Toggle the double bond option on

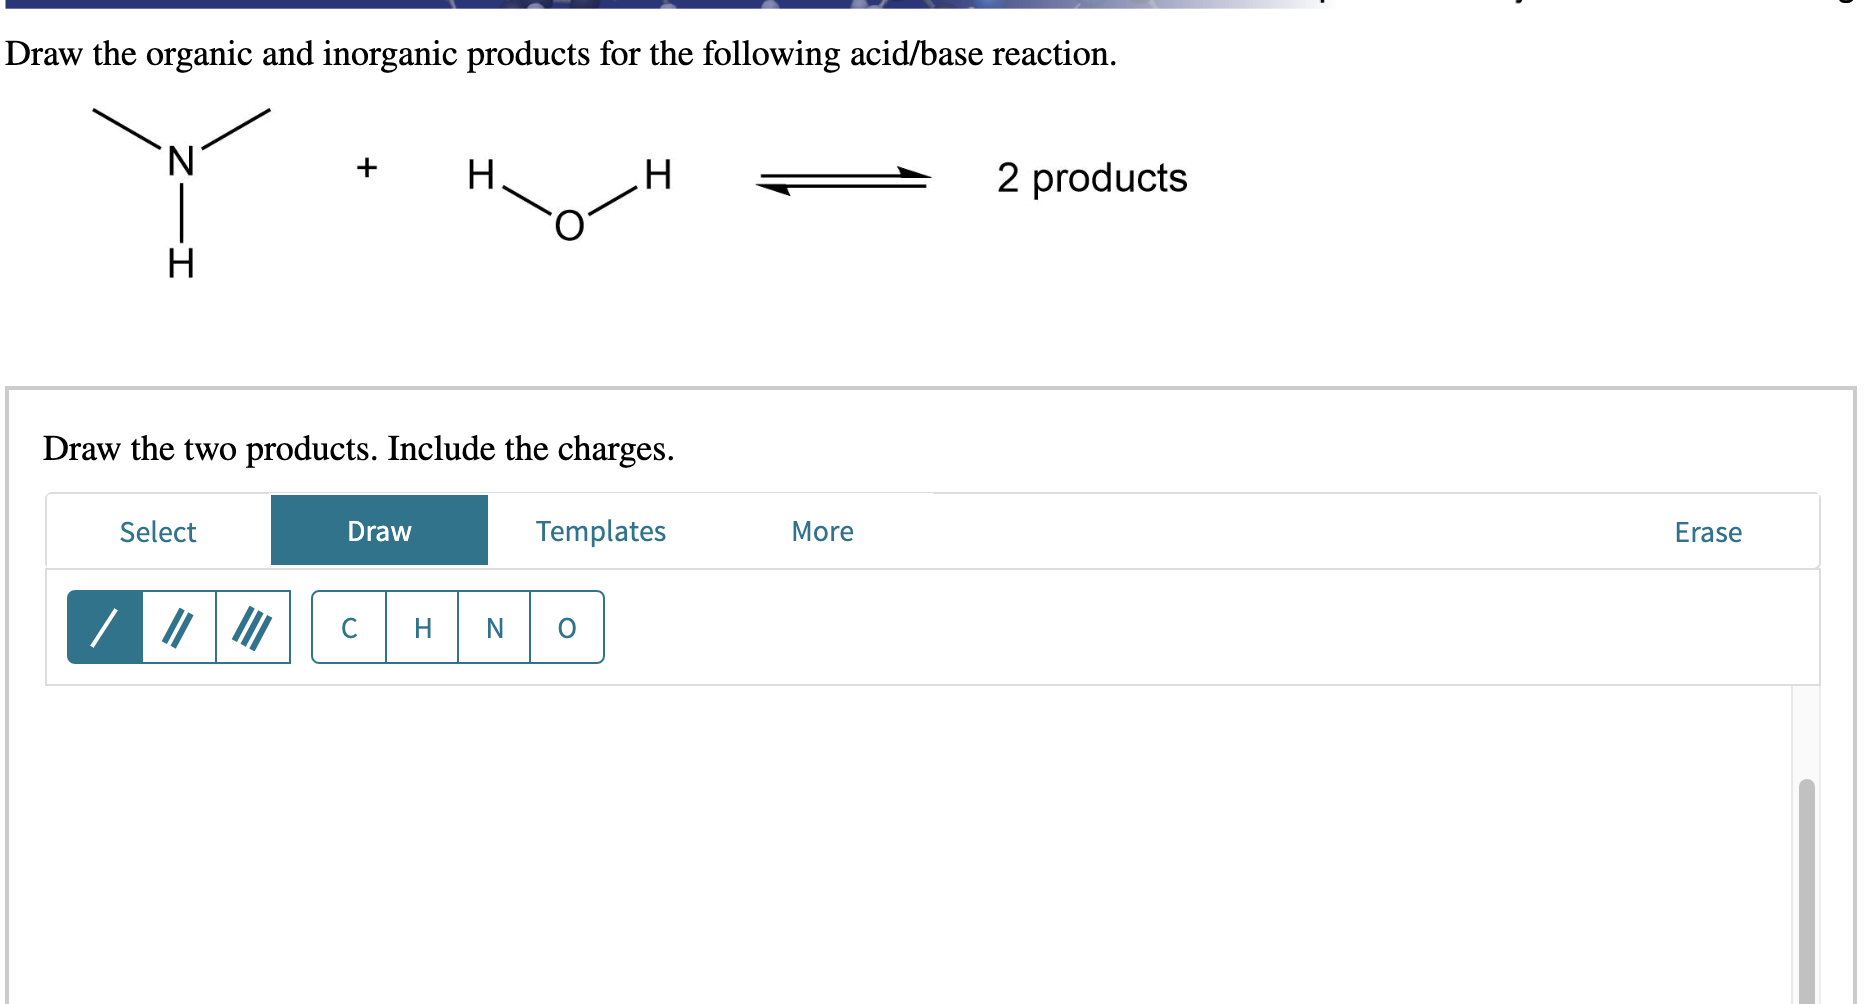click(177, 628)
